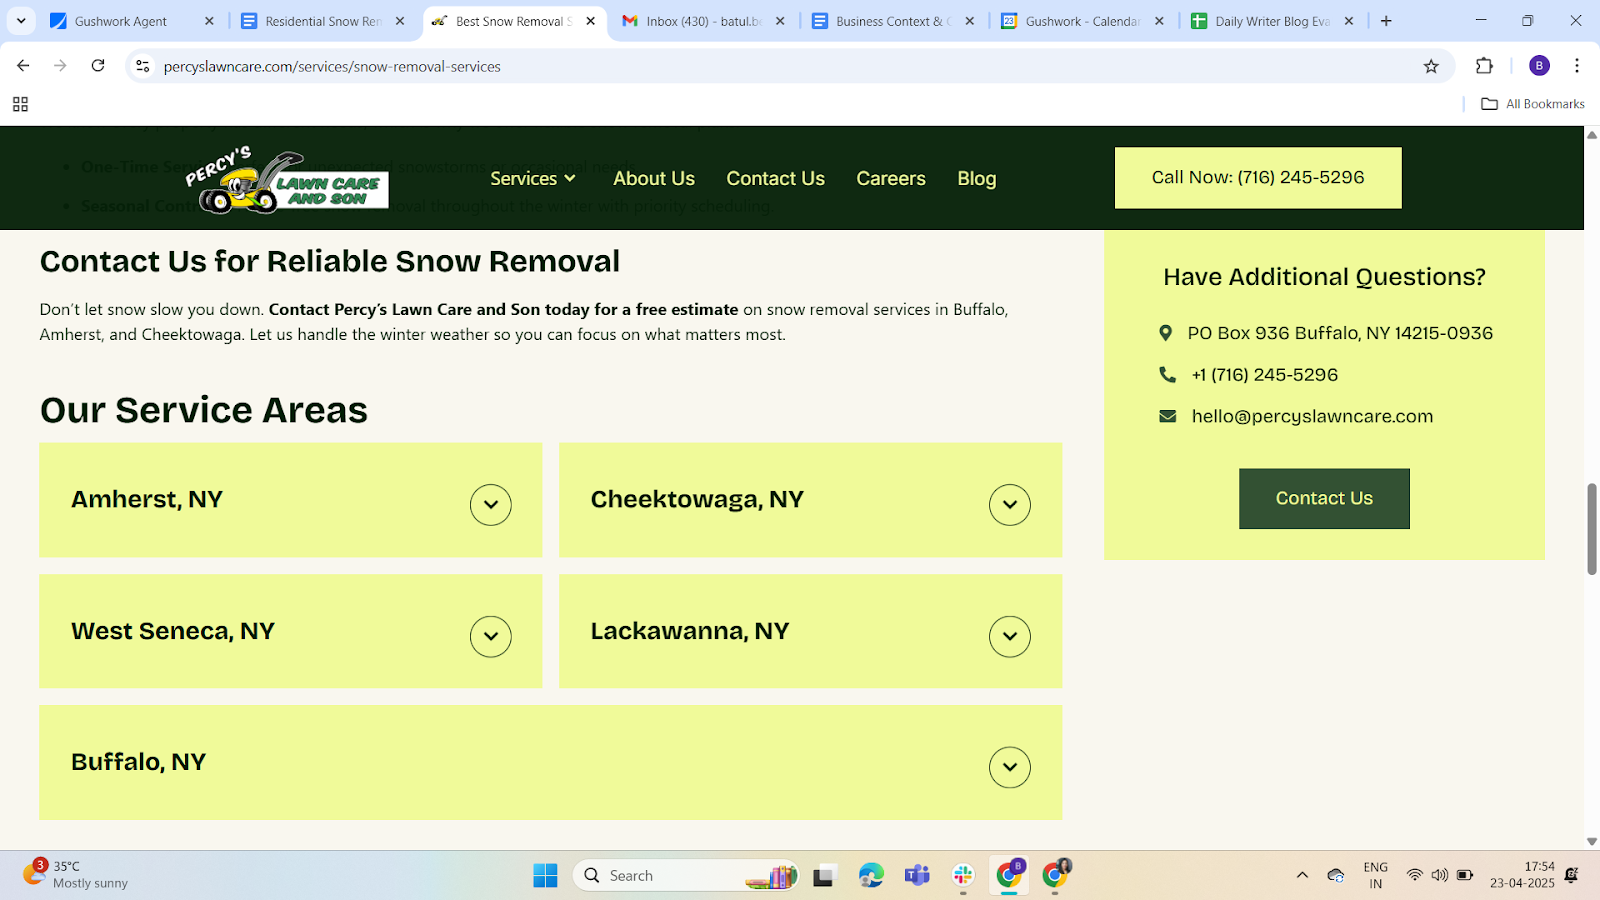This screenshot has width=1600, height=900.
Task: Open Contact Us in the navigation bar
Action: (x=775, y=178)
